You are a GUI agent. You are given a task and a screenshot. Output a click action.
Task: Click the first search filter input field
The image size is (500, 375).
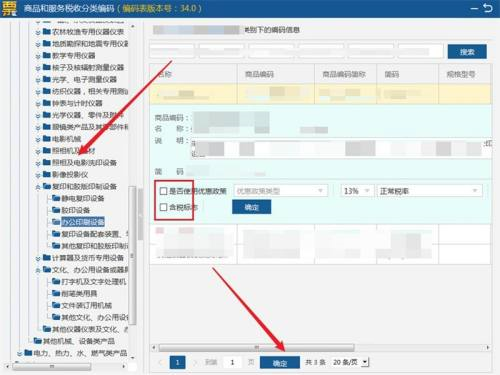pos(172,51)
